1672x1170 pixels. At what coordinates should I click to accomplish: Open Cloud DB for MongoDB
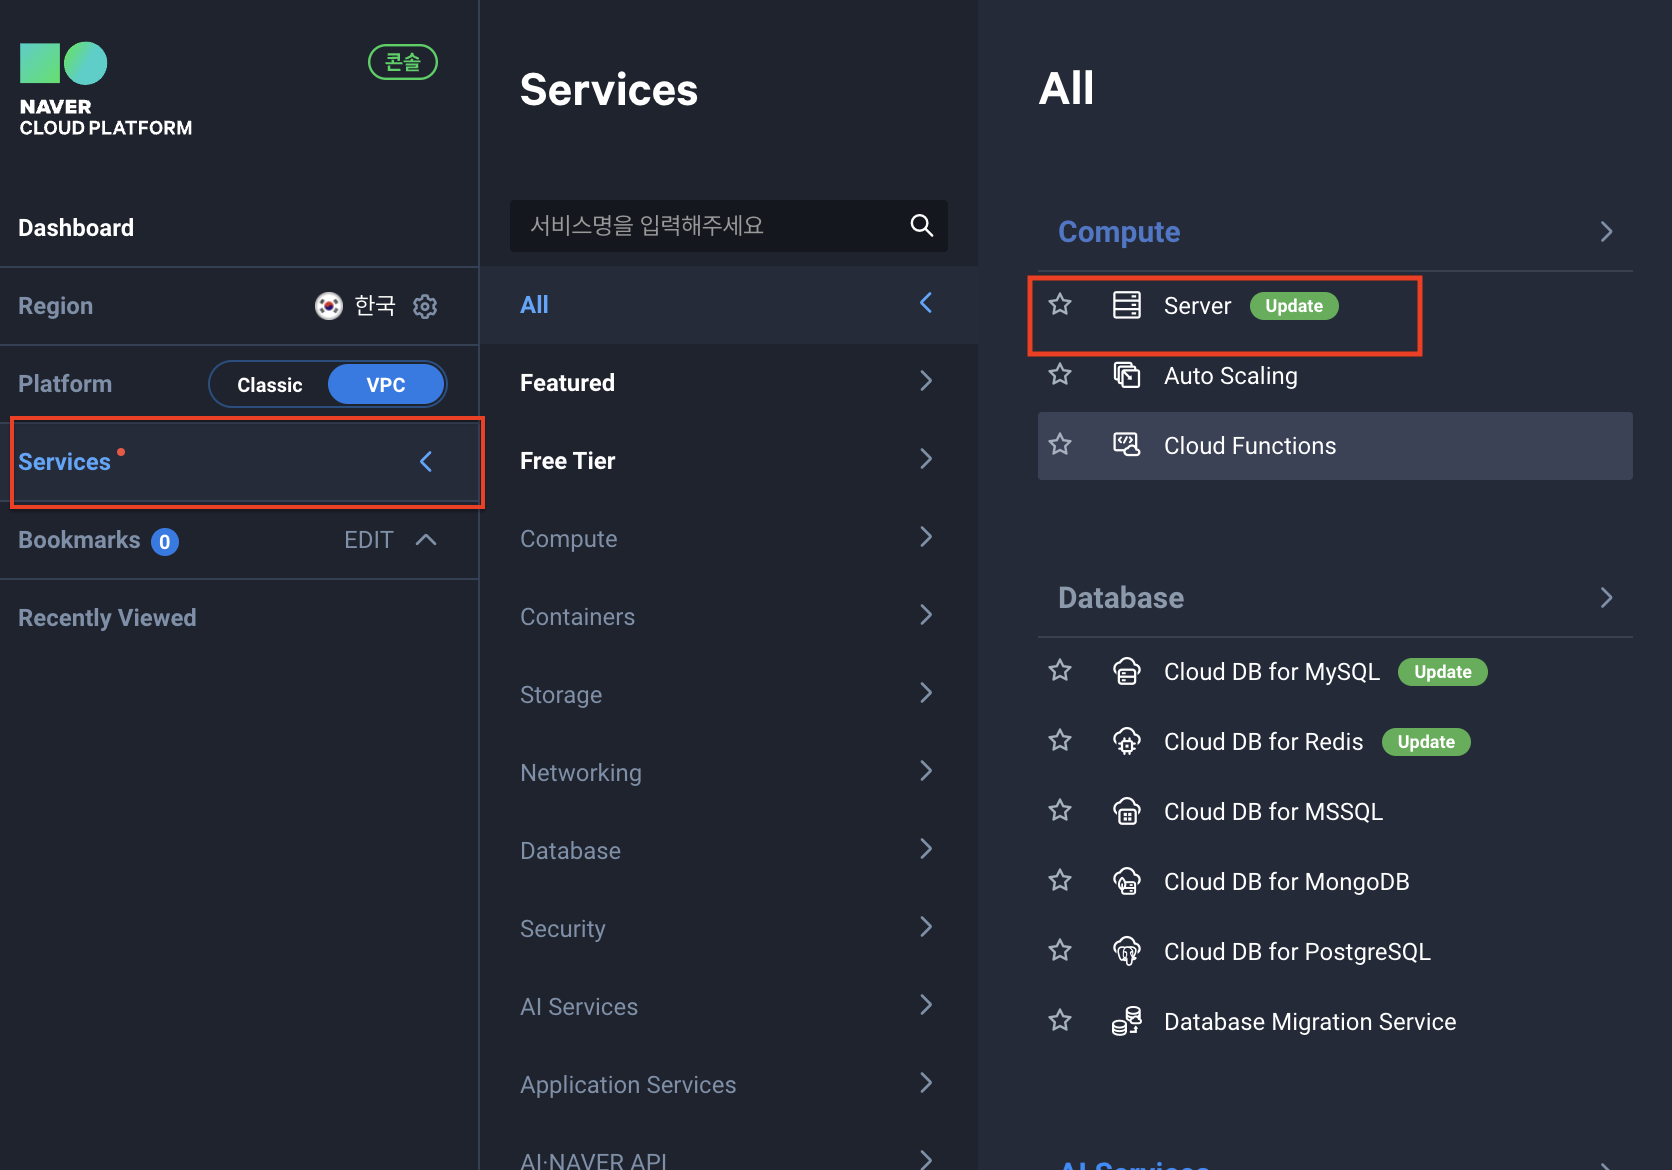point(1286,882)
